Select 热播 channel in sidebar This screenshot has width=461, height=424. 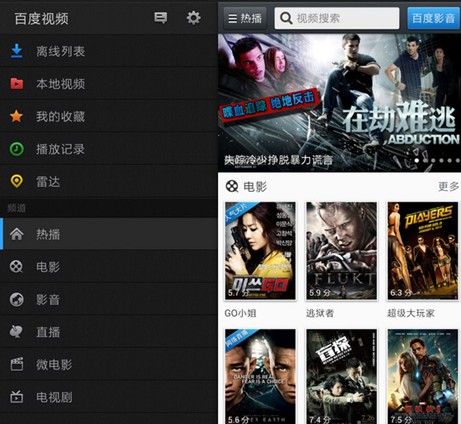pos(109,234)
